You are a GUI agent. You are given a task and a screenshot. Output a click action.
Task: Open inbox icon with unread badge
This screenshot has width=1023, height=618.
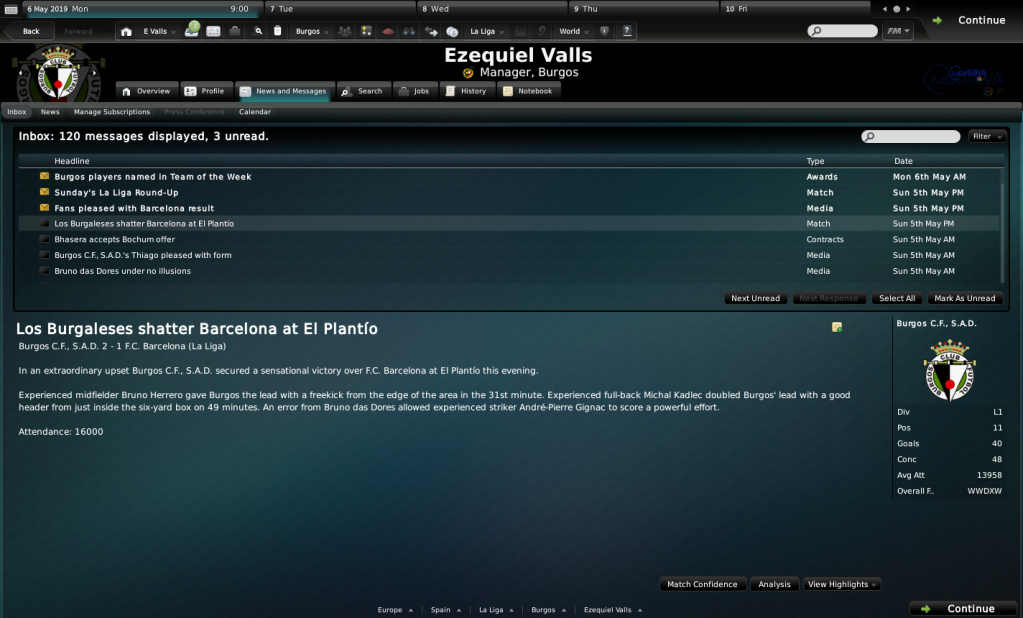191,30
